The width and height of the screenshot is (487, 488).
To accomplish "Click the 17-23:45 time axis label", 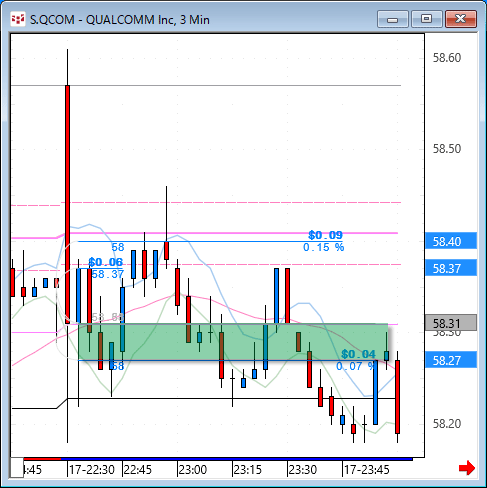I will tap(366, 470).
